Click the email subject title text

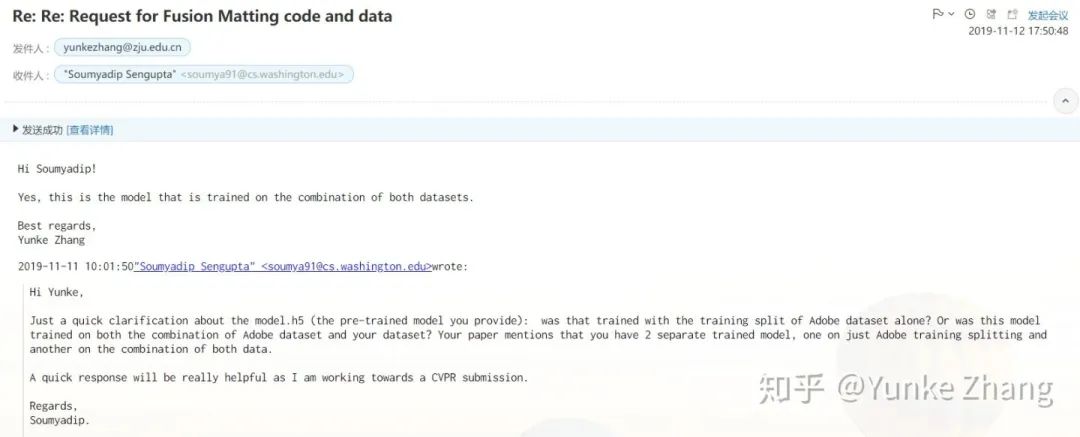click(x=202, y=16)
